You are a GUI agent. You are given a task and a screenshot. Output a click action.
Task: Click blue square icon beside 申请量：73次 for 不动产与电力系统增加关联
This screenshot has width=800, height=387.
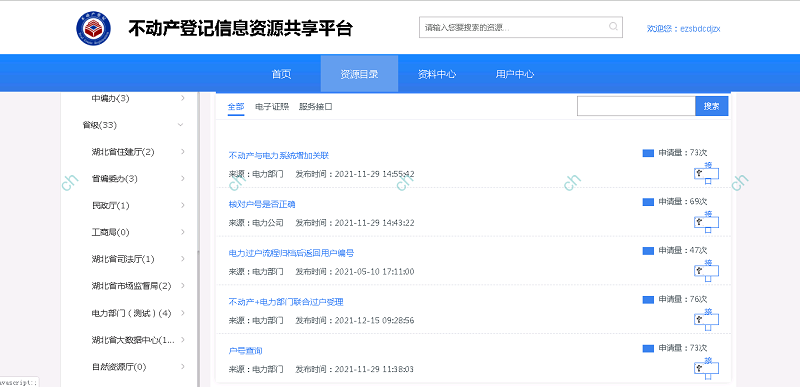(648, 153)
